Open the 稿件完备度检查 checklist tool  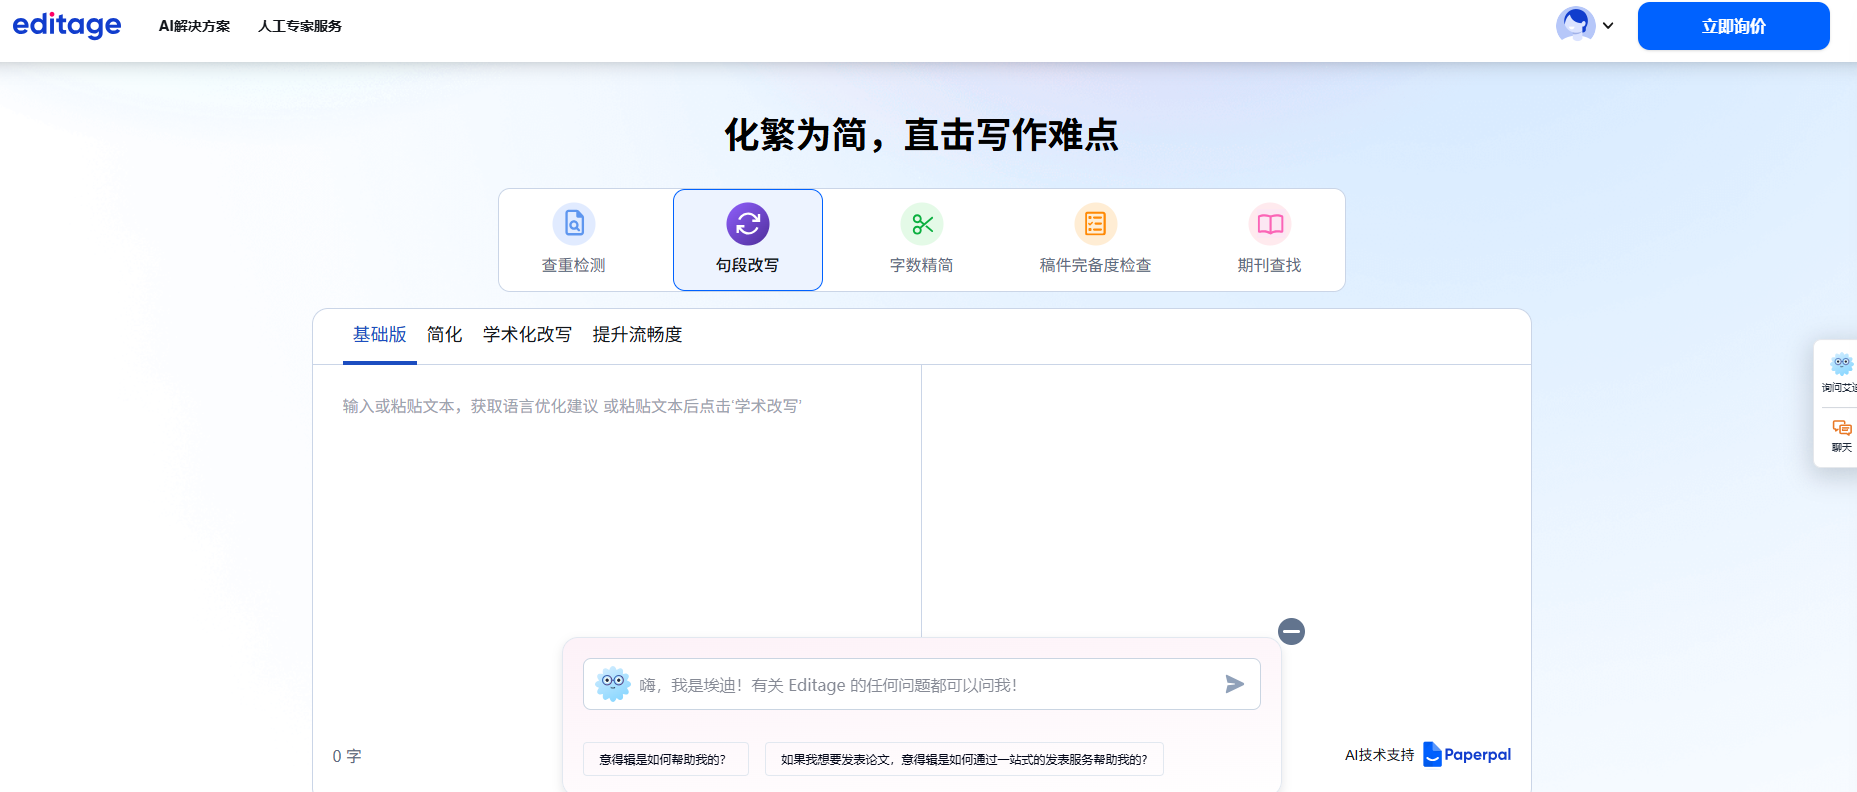(1095, 225)
